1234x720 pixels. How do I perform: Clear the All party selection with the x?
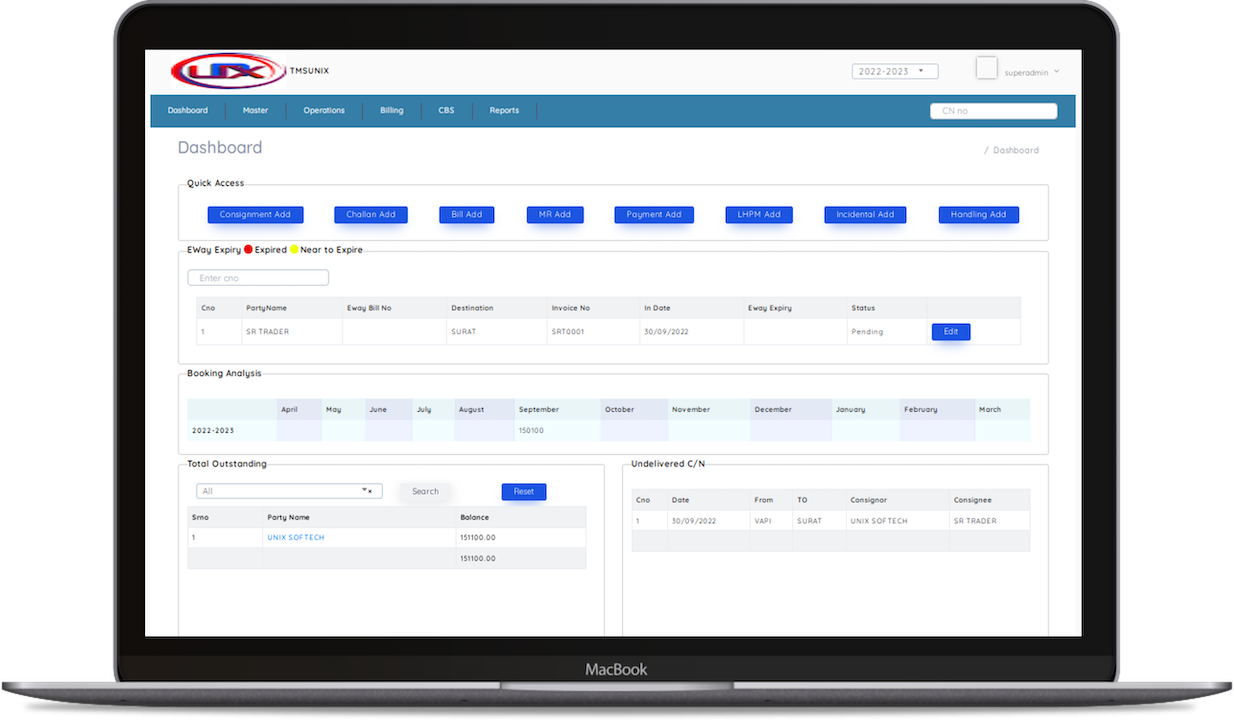pos(370,491)
